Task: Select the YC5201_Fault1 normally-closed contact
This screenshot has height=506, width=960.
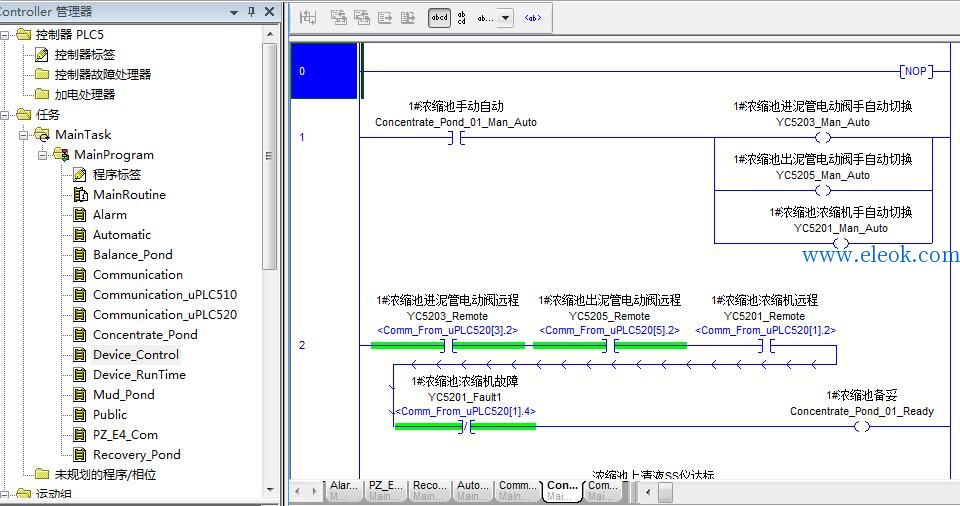Action: click(466, 427)
